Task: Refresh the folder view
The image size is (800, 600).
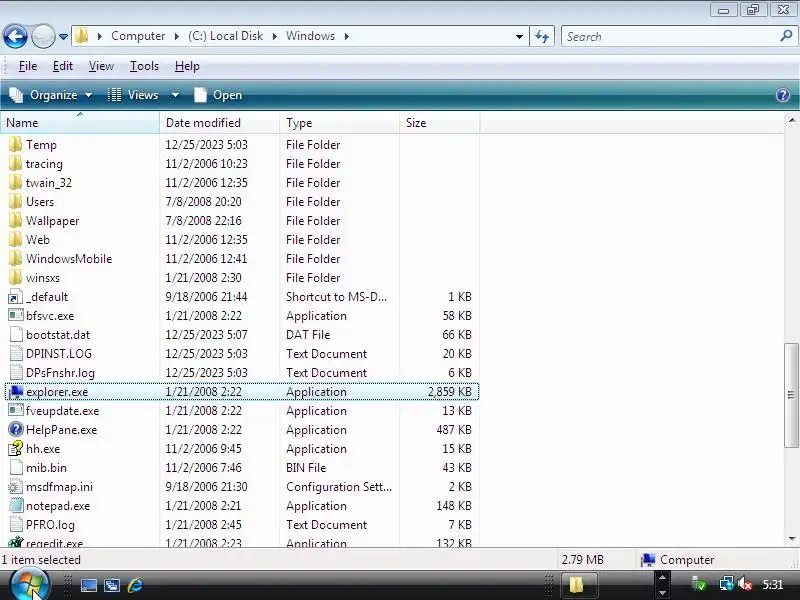Action: (542, 36)
